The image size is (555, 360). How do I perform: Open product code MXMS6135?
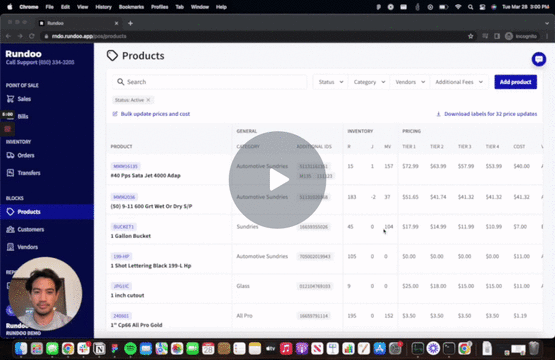125,166
